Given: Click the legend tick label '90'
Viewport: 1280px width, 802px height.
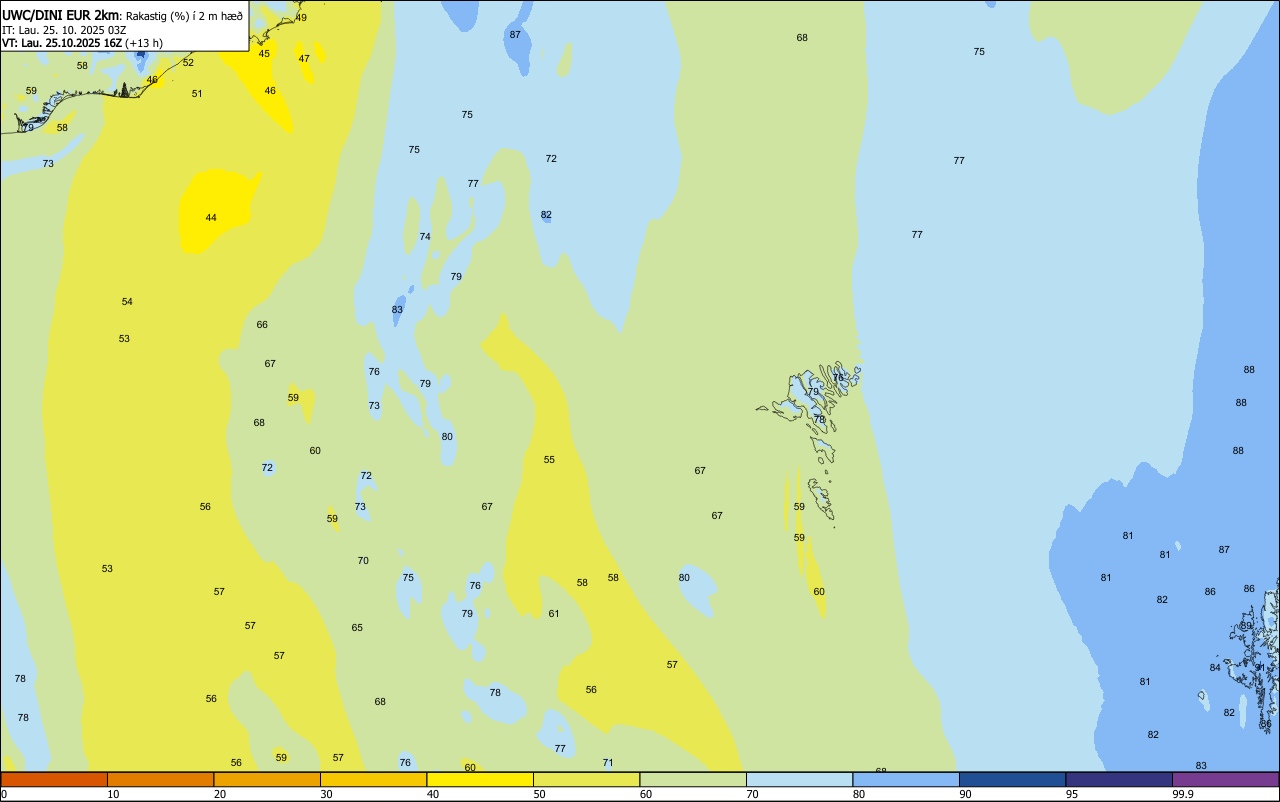Looking at the screenshot, I should coord(965,794).
